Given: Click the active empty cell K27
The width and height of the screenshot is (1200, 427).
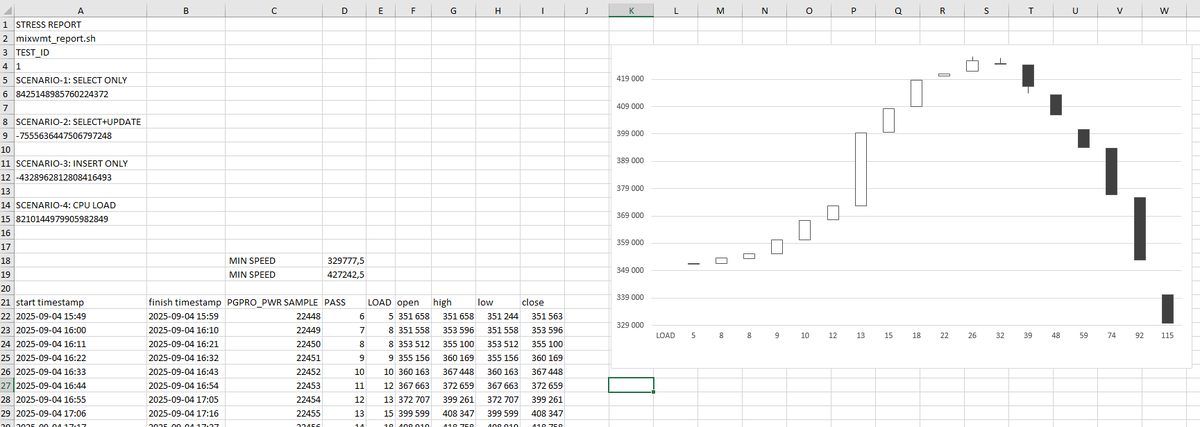Looking at the screenshot, I should click(631, 385).
